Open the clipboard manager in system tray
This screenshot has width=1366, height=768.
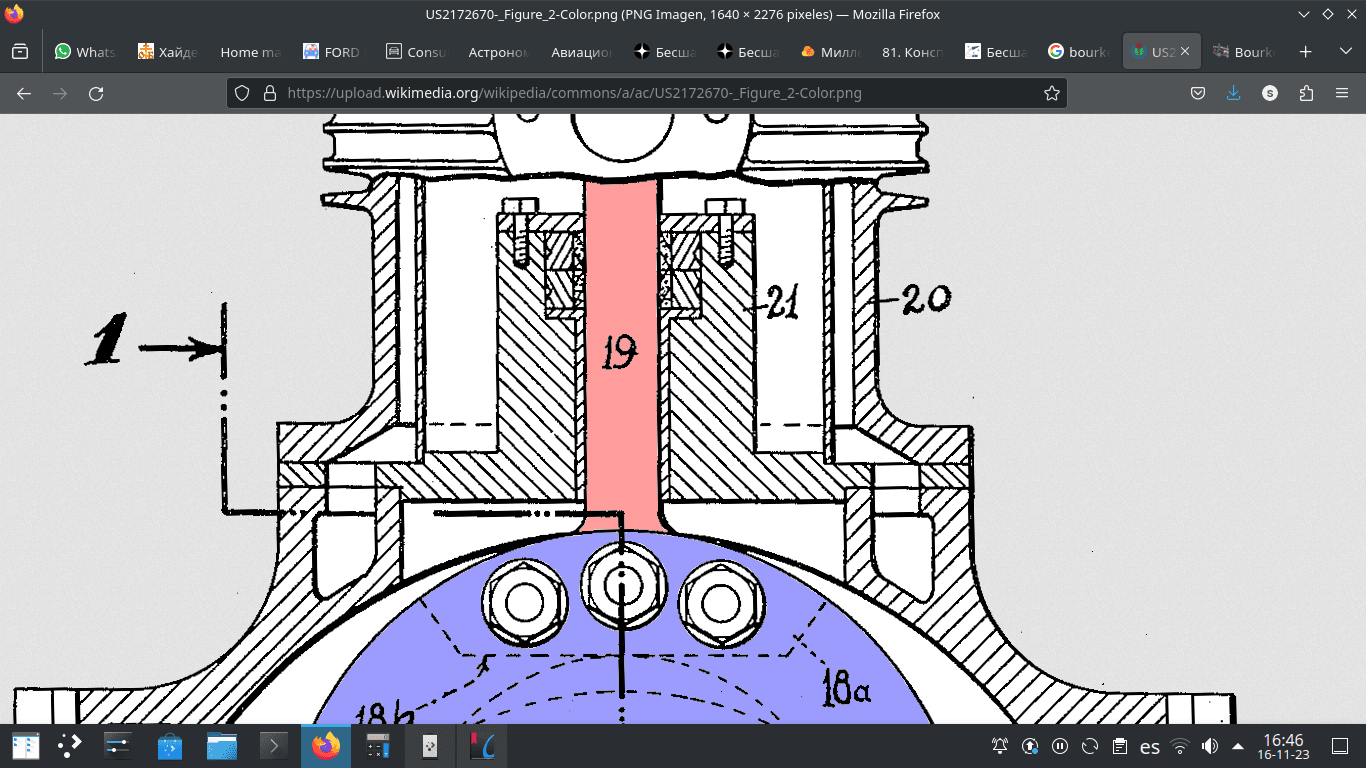[1119, 746]
